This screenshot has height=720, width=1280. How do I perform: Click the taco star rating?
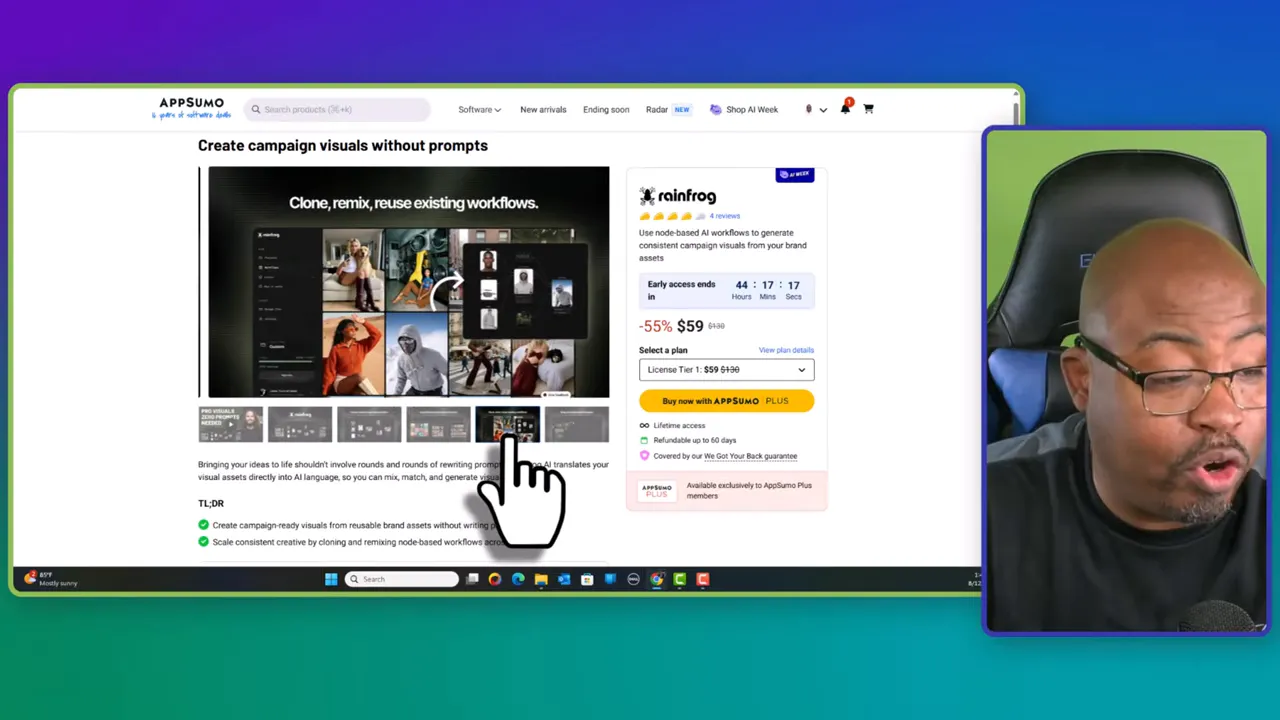coord(672,216)
